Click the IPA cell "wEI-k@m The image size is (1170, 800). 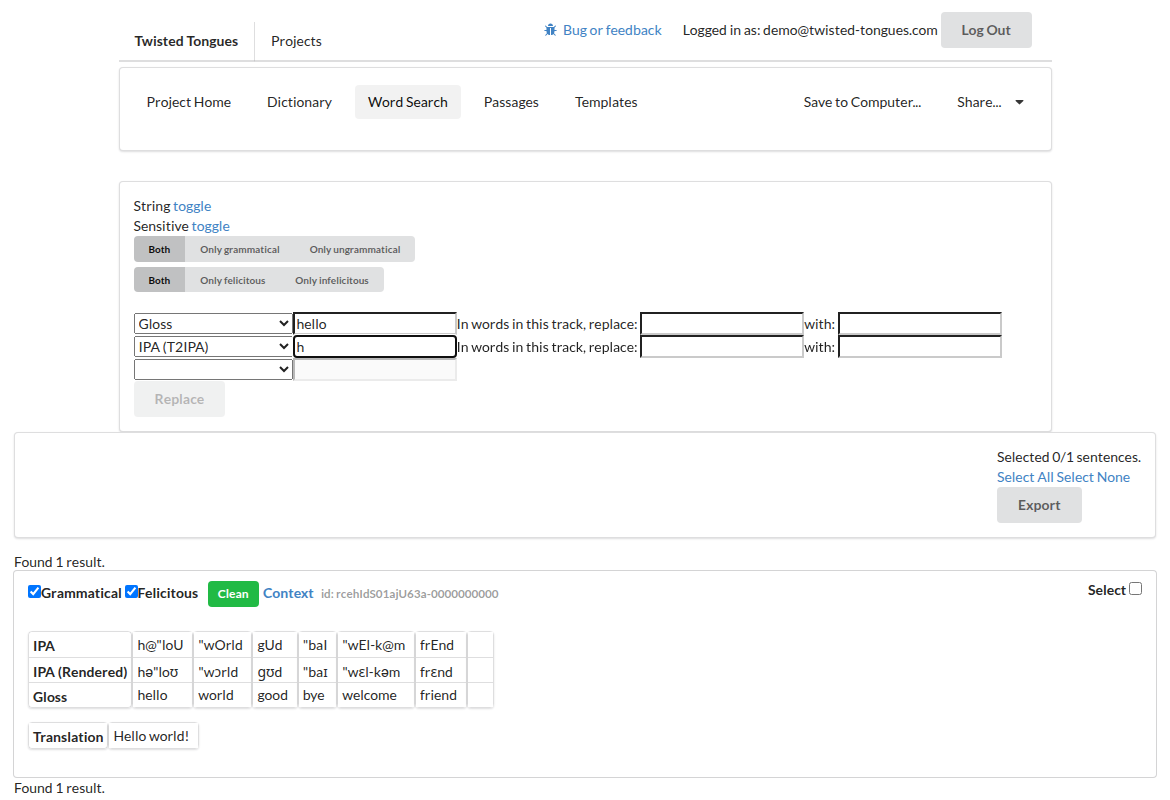pyautogui.click(x=375, y=645)
